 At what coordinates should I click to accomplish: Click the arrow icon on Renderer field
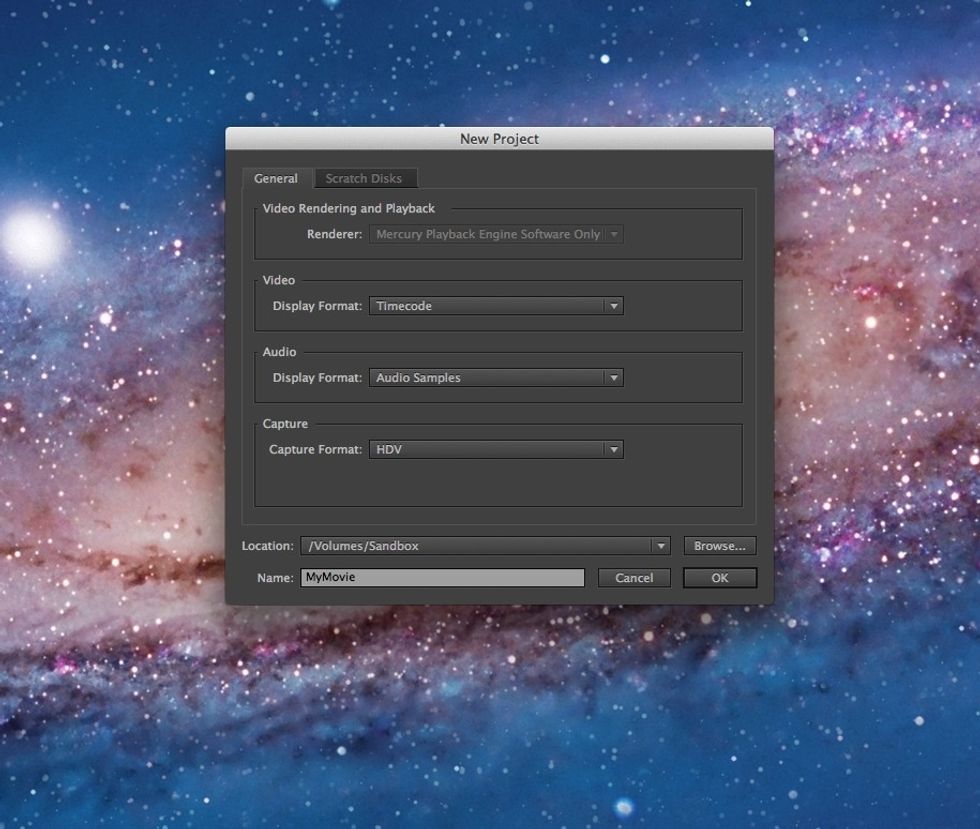click(x=614, y=235)
